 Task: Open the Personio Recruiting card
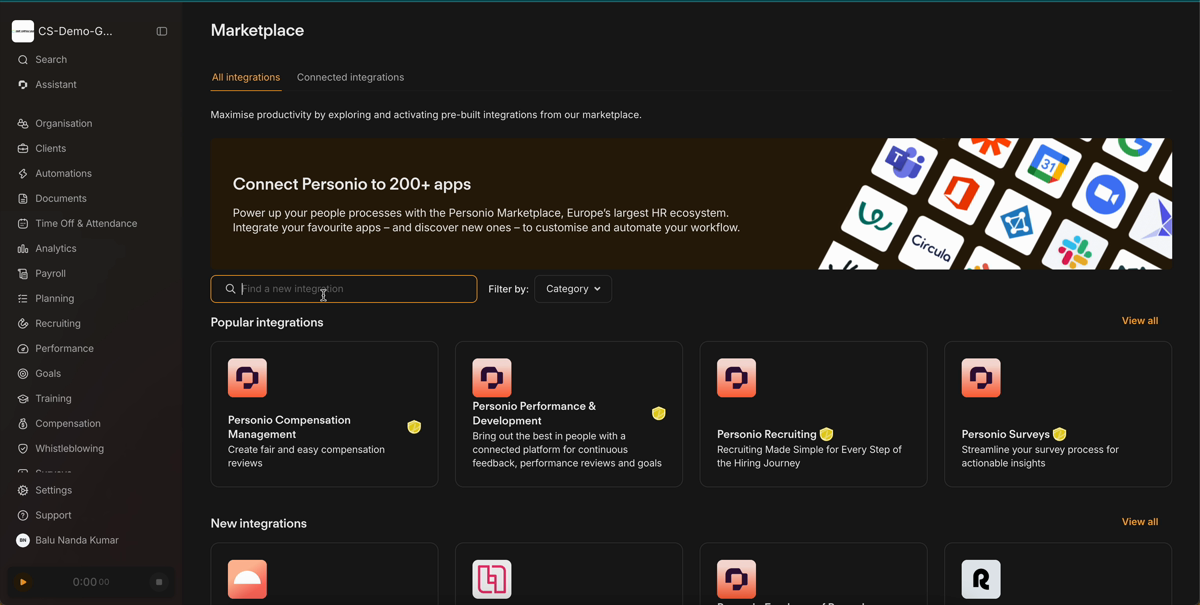pyautogui.click(x=814, y=414)
